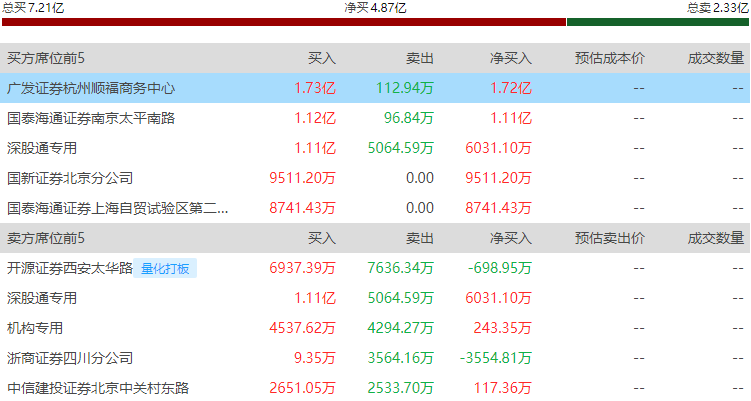
Task: Click net buy value 1.72亿
Action: tap(511, 88)
